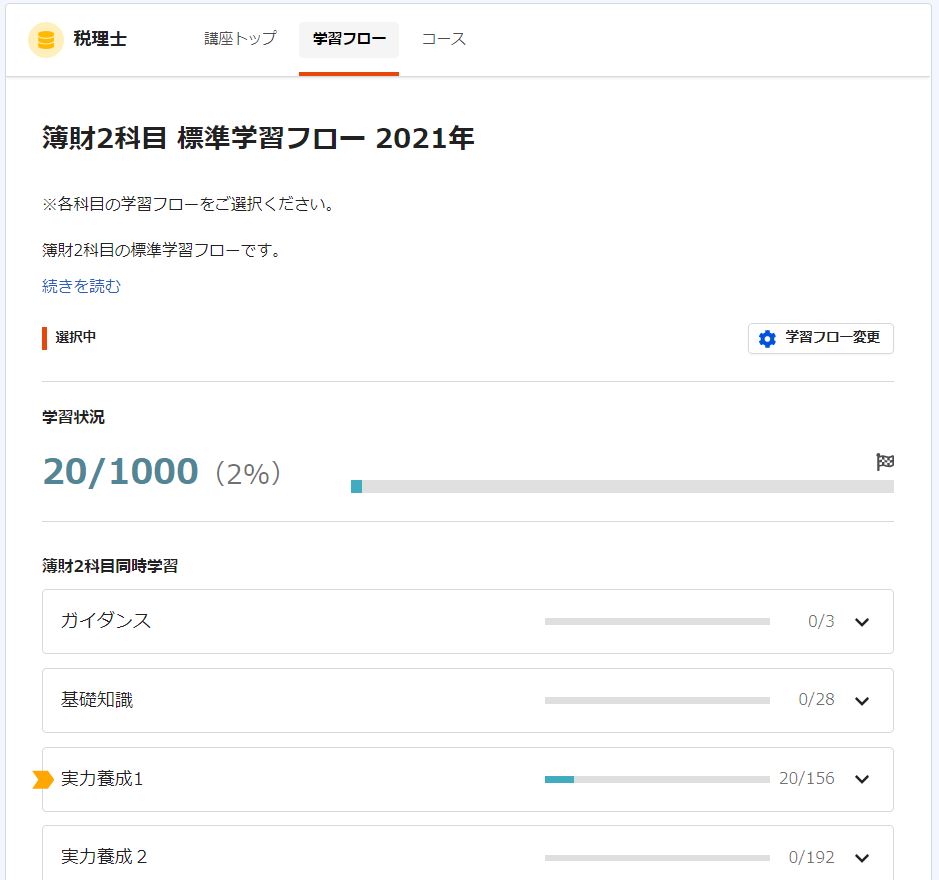Select the orange arrow marker beside 実力養成1
The image size is (939, 880).
pyautogui.click(x=44, y=779)
